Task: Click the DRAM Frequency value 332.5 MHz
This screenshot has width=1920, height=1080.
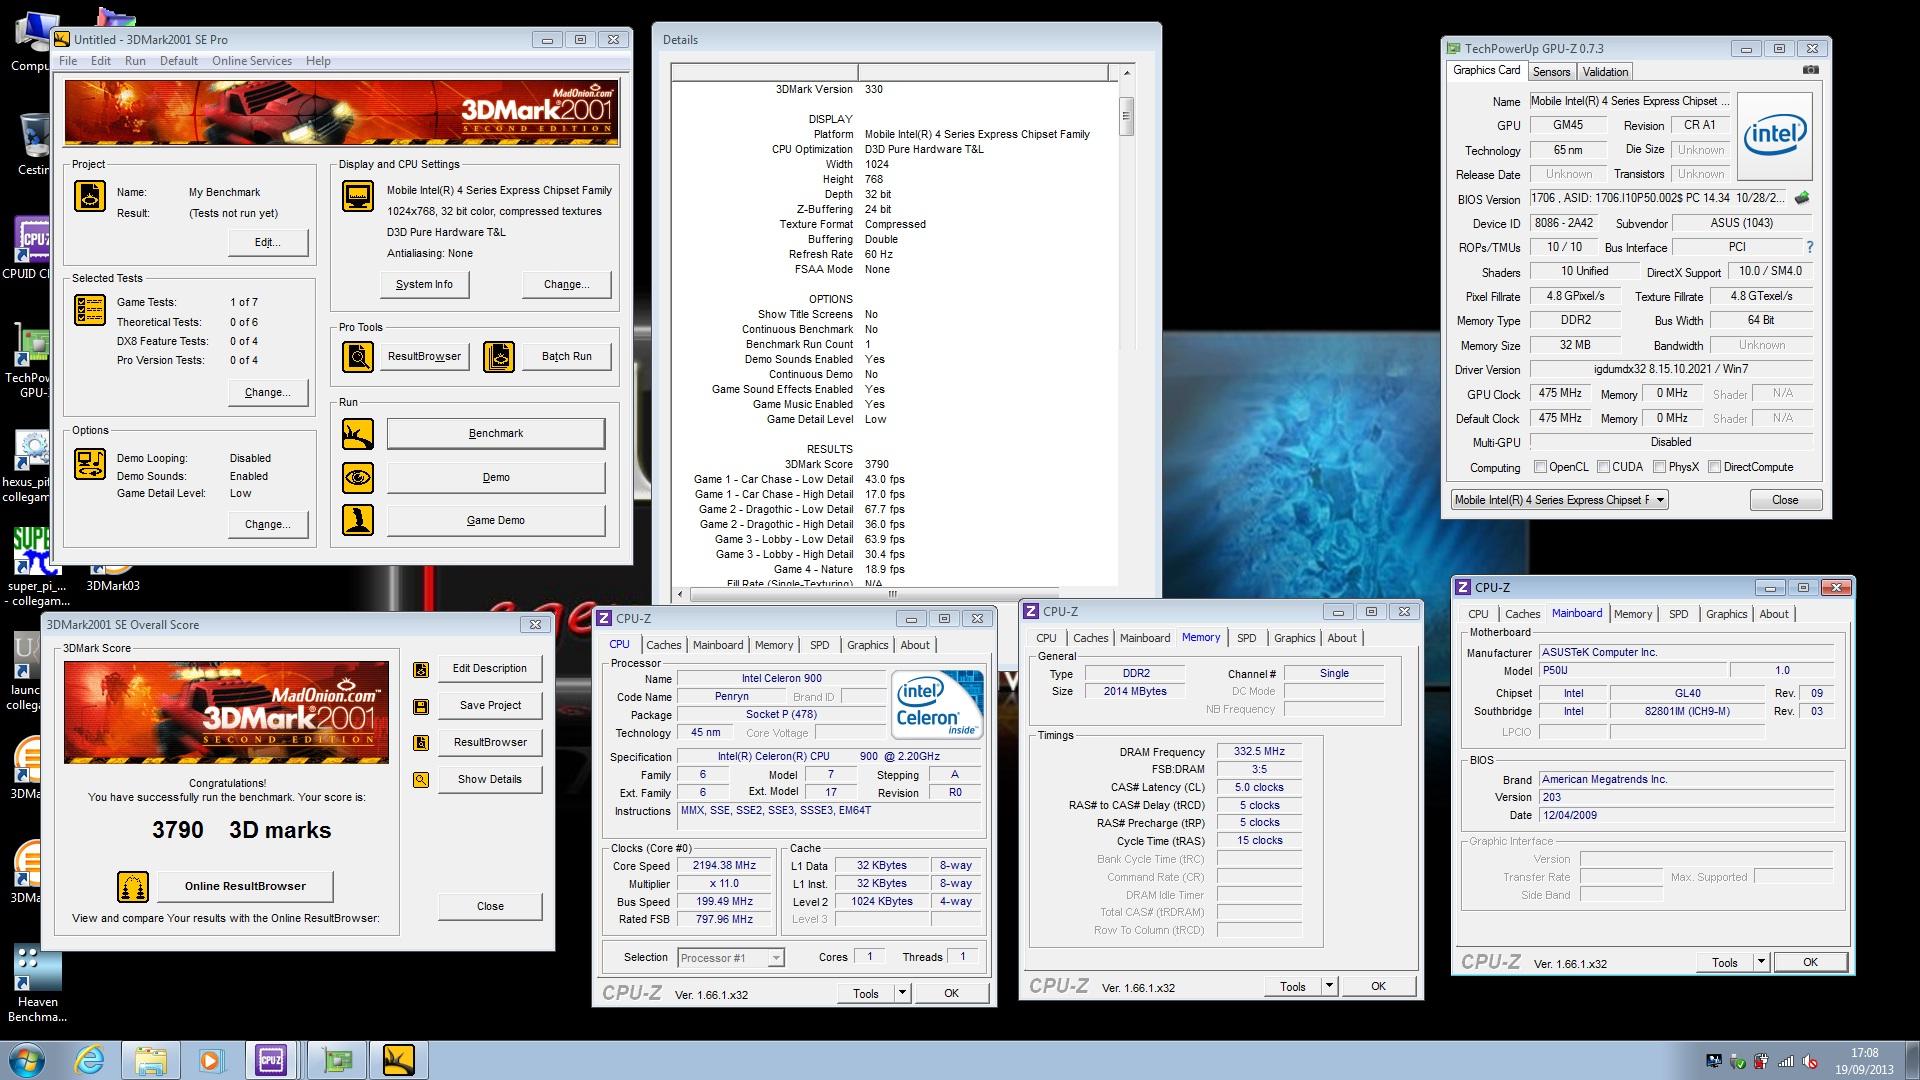Action: pos(1259,752)
